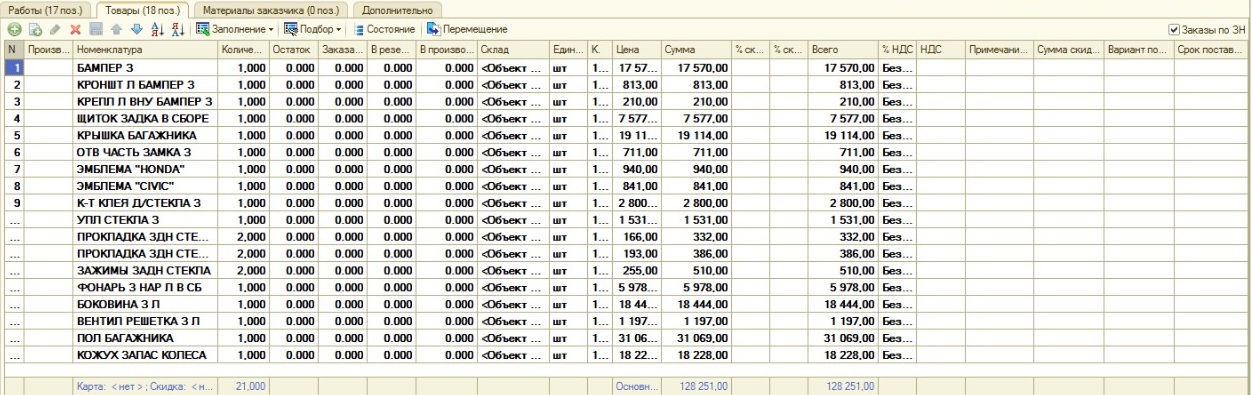Open the Заполнение dropdown
The width and height of the screenshot is (1252, 395).
[x=235, y=30]
